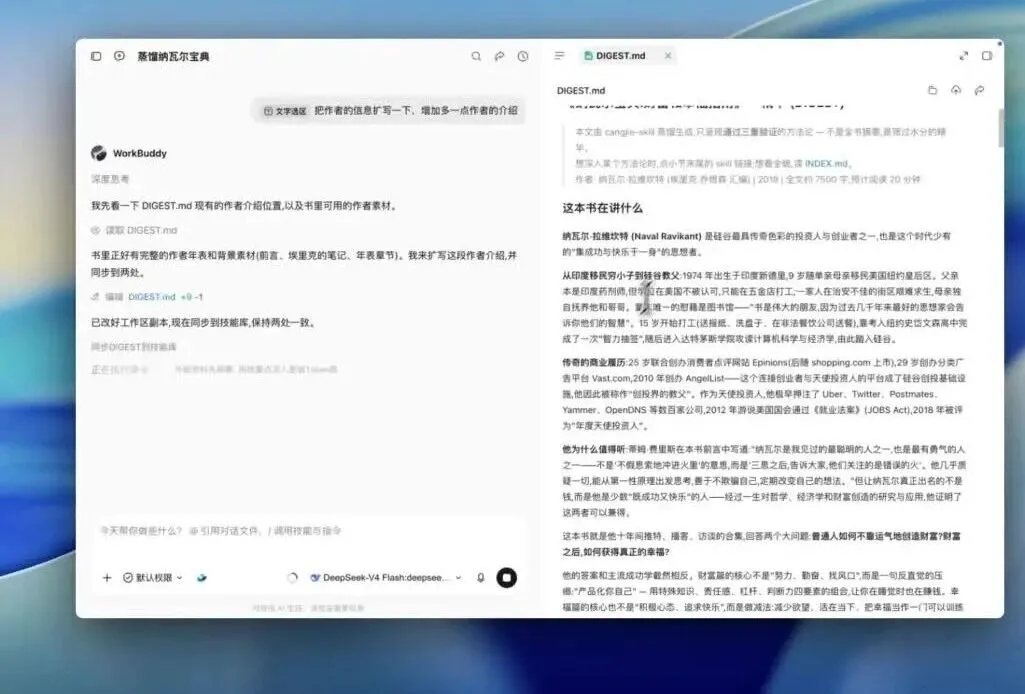Open DIGEST.md containing folder icon
The width and height of the screenshot is (1025, 694).
click(x=932, y=90)
